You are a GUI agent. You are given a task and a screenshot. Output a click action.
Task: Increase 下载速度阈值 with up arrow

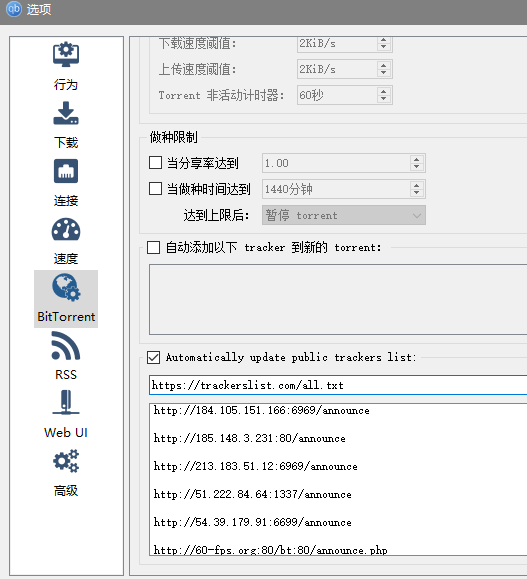coord(384,40)
